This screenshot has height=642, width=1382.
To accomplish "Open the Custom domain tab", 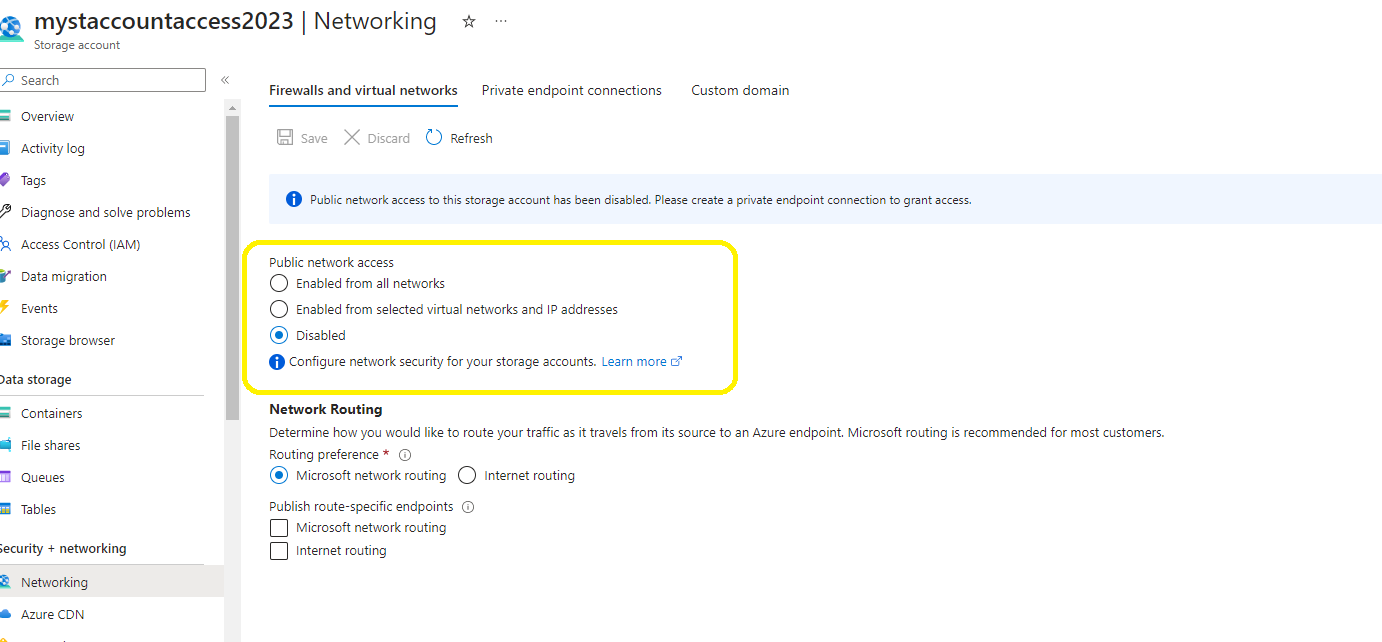I will point(739,90).
